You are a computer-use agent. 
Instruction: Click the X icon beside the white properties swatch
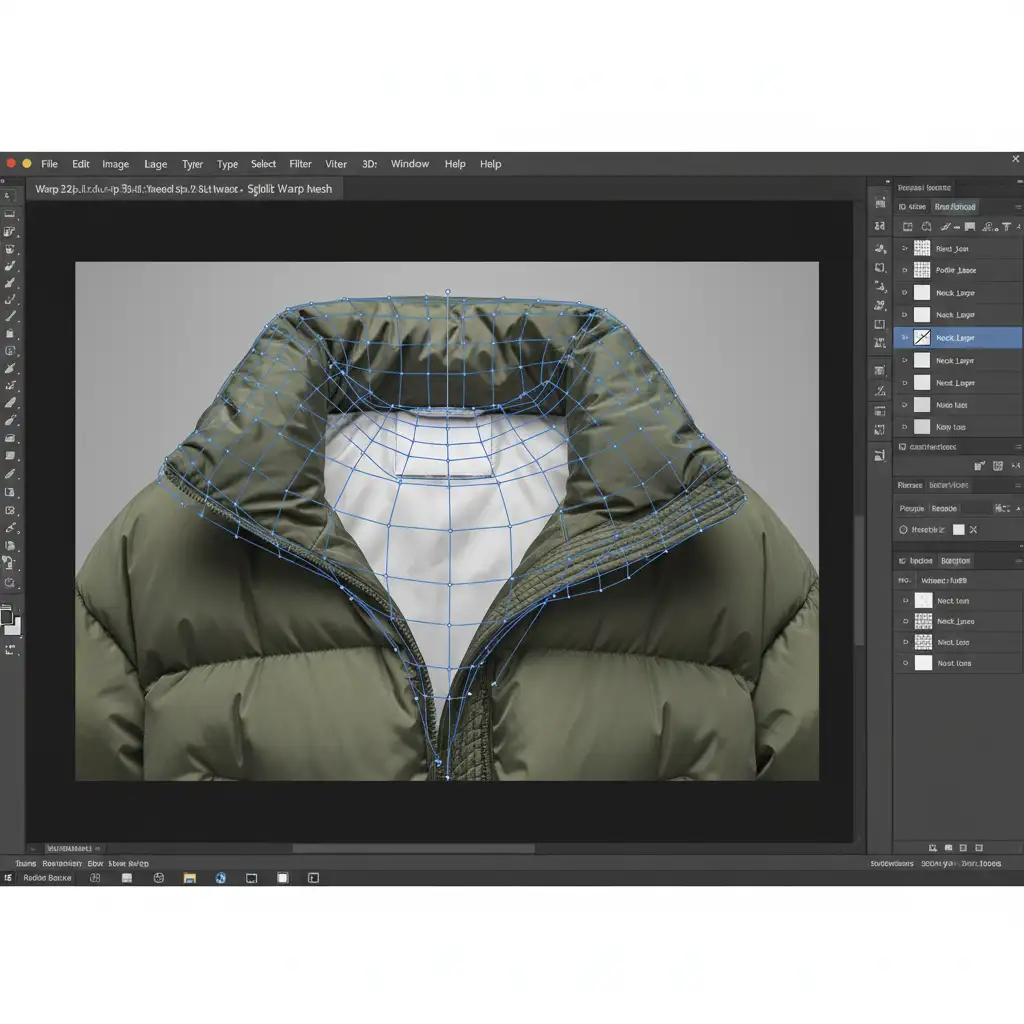click(973, 530)
